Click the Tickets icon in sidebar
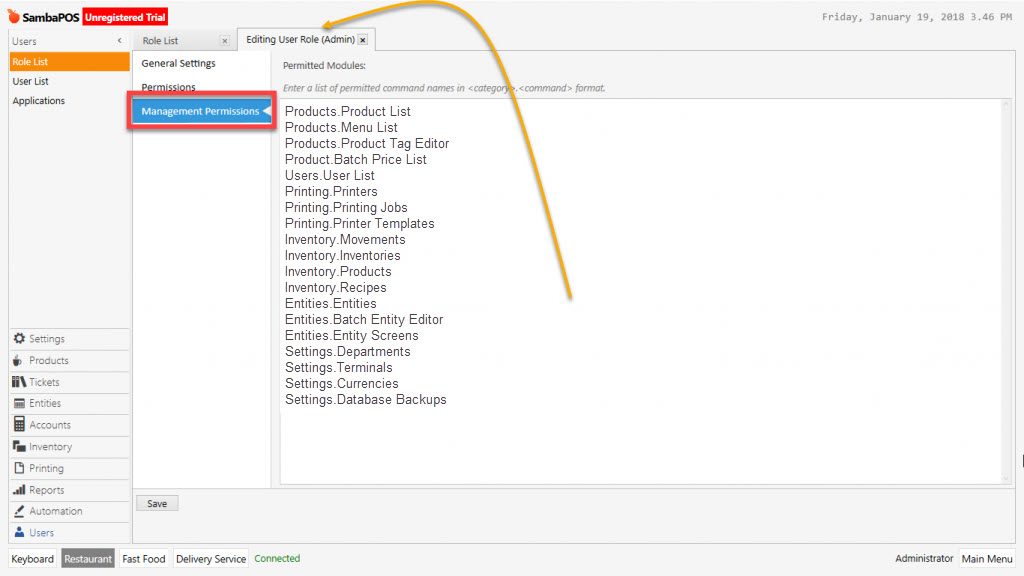This screenshot has width=1024, height=576. [18, 382]
